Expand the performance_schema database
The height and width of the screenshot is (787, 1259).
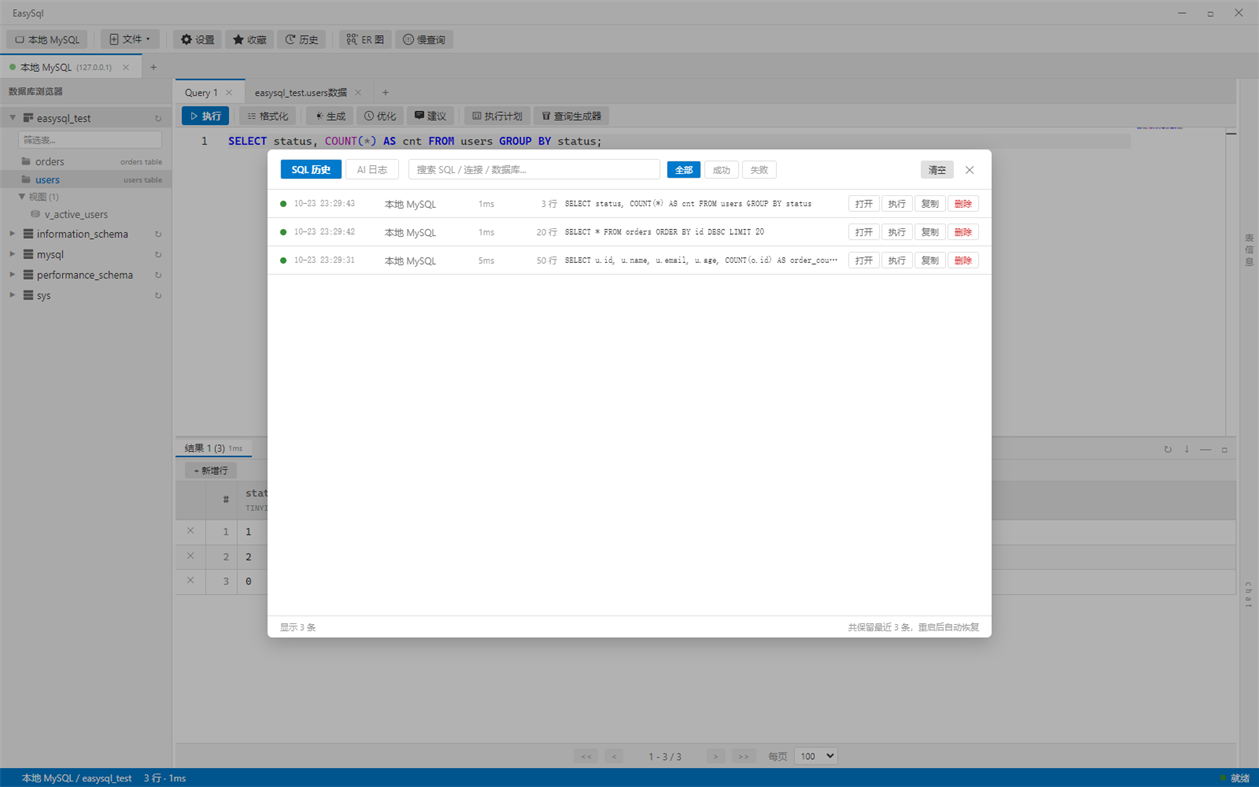13,275
